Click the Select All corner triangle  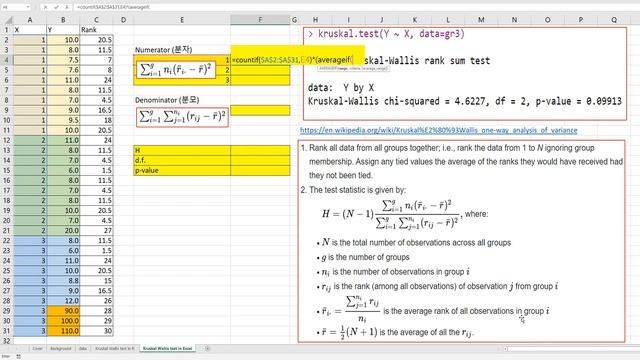[8, 20]
